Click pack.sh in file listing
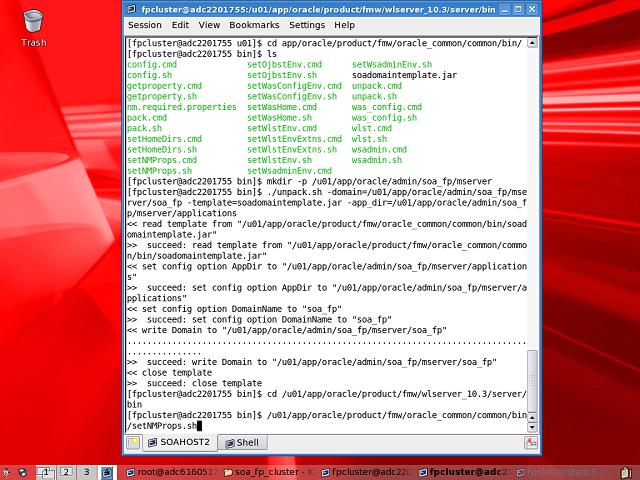Image resolution: width=640 pixels, height=480 pixels. point(144,128)
